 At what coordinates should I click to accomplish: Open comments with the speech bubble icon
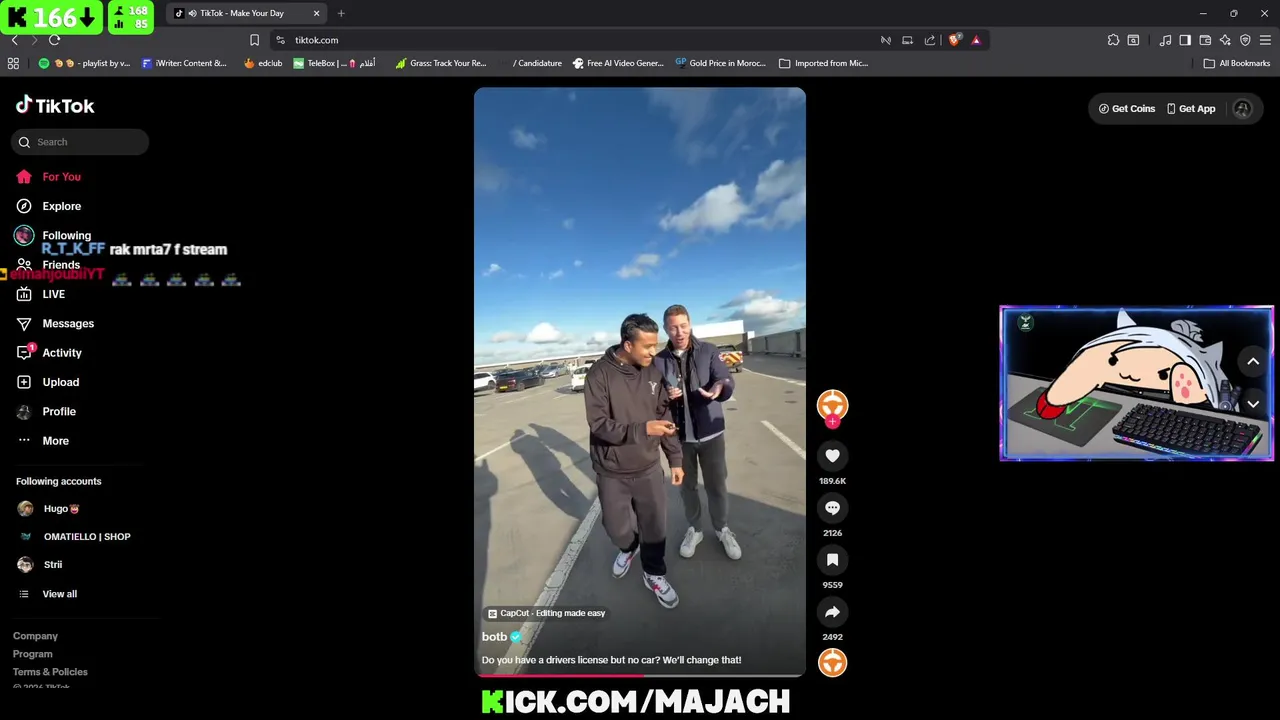click(832, 508)
